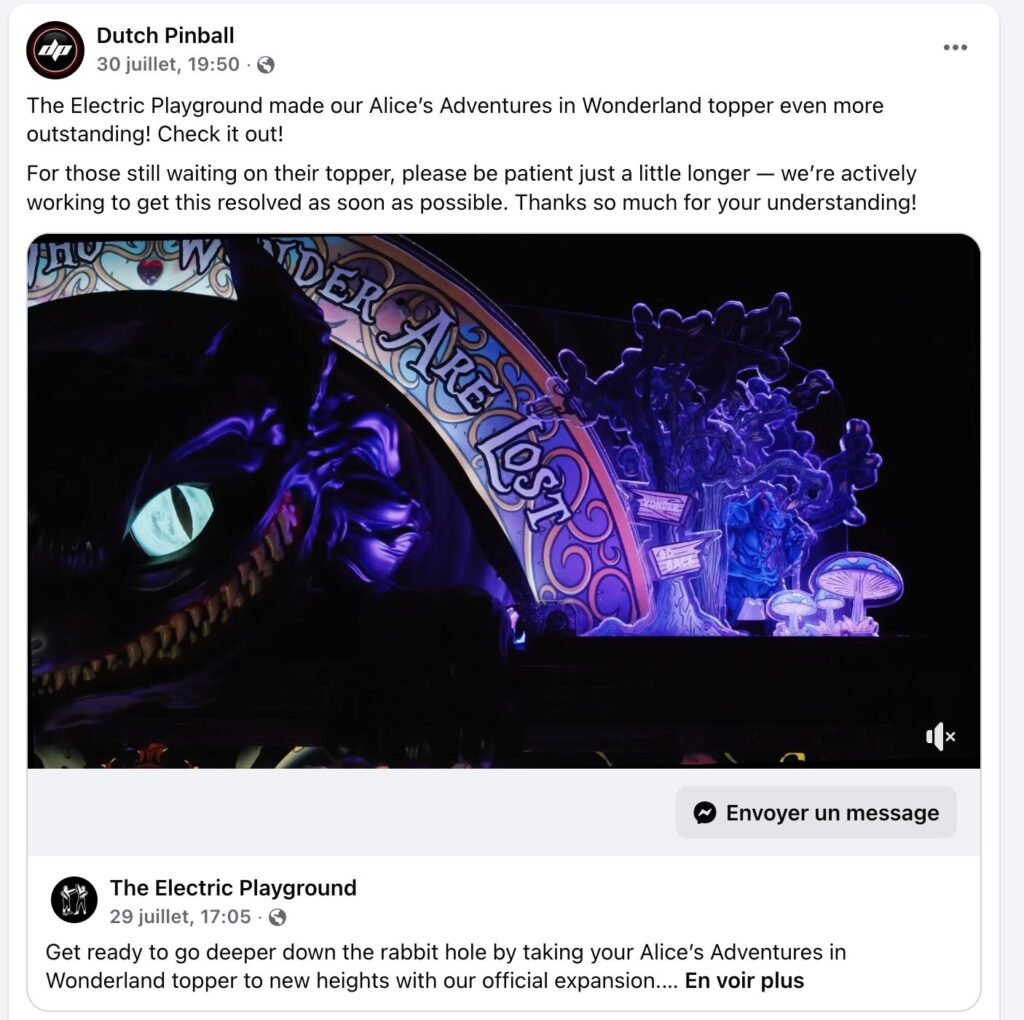
Task: Open The Electric Playground page name link
Action: click(x=233, y=888)
